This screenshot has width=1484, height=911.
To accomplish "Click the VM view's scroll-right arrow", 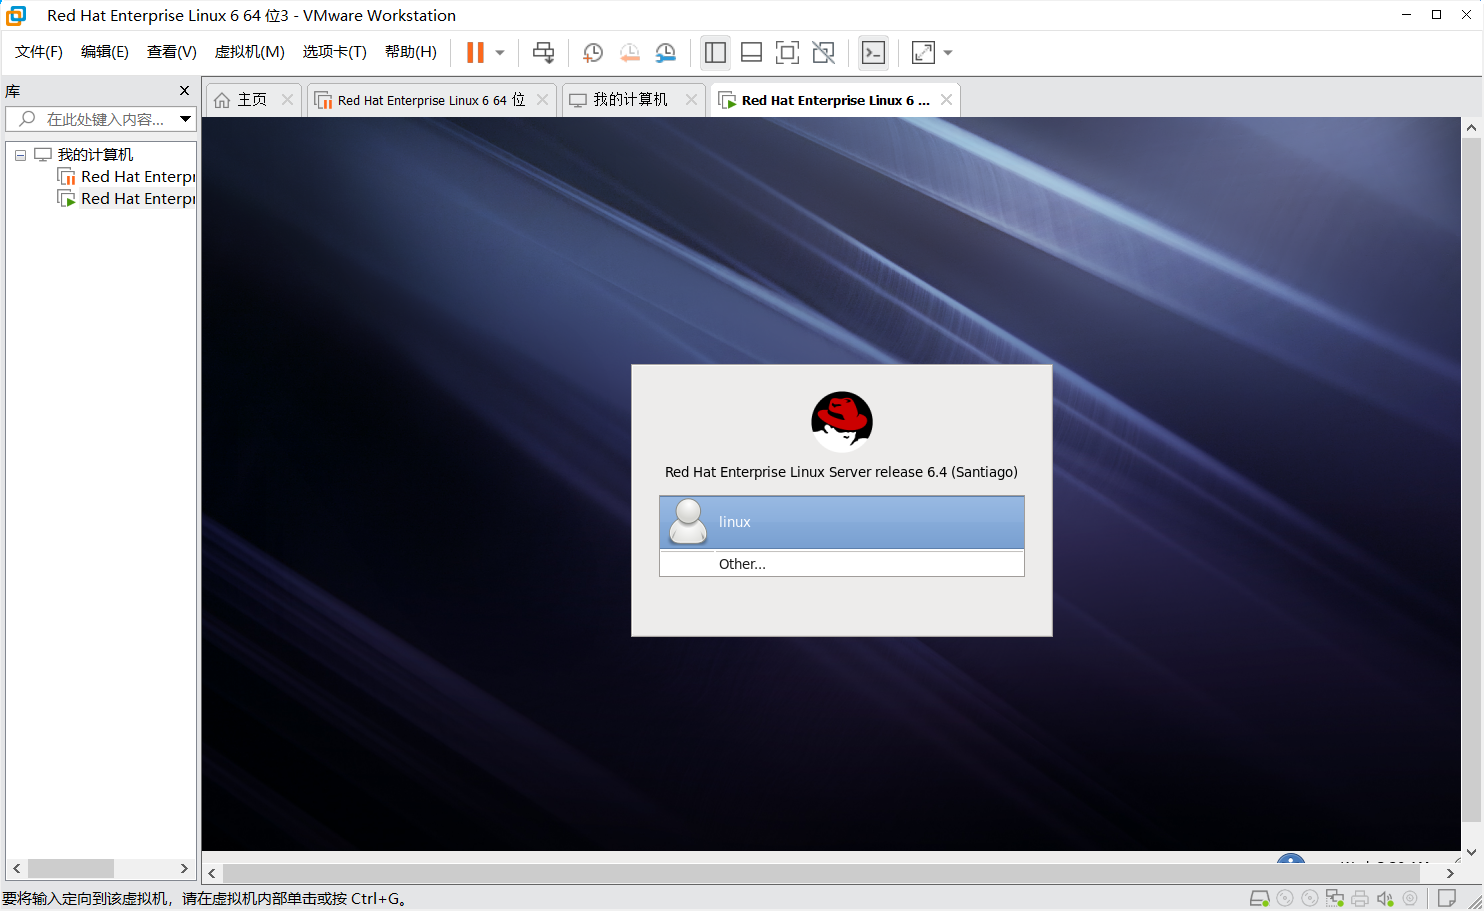I will [1450, 873].
